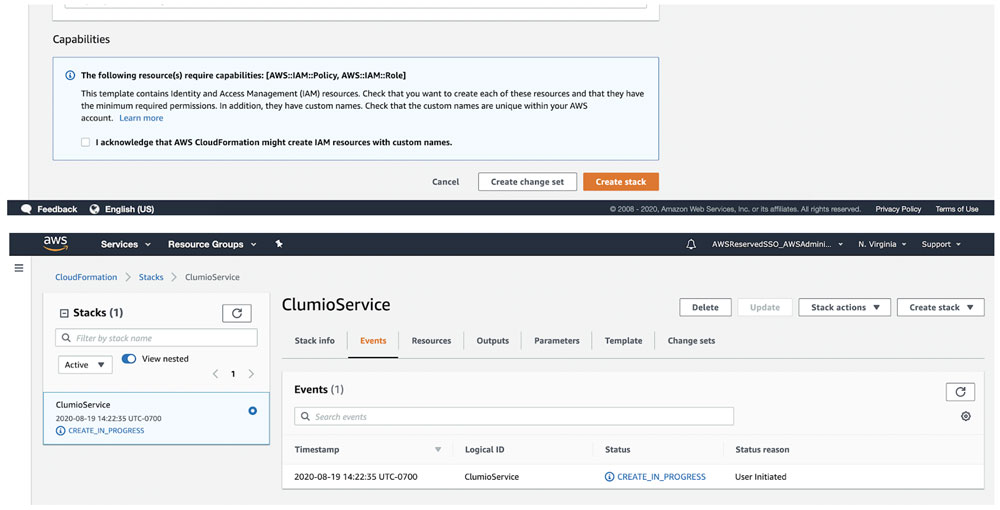This screenshot has width=1000, height=510.
Task: Click the AWS logo home icon
Action: coord(55,244)
